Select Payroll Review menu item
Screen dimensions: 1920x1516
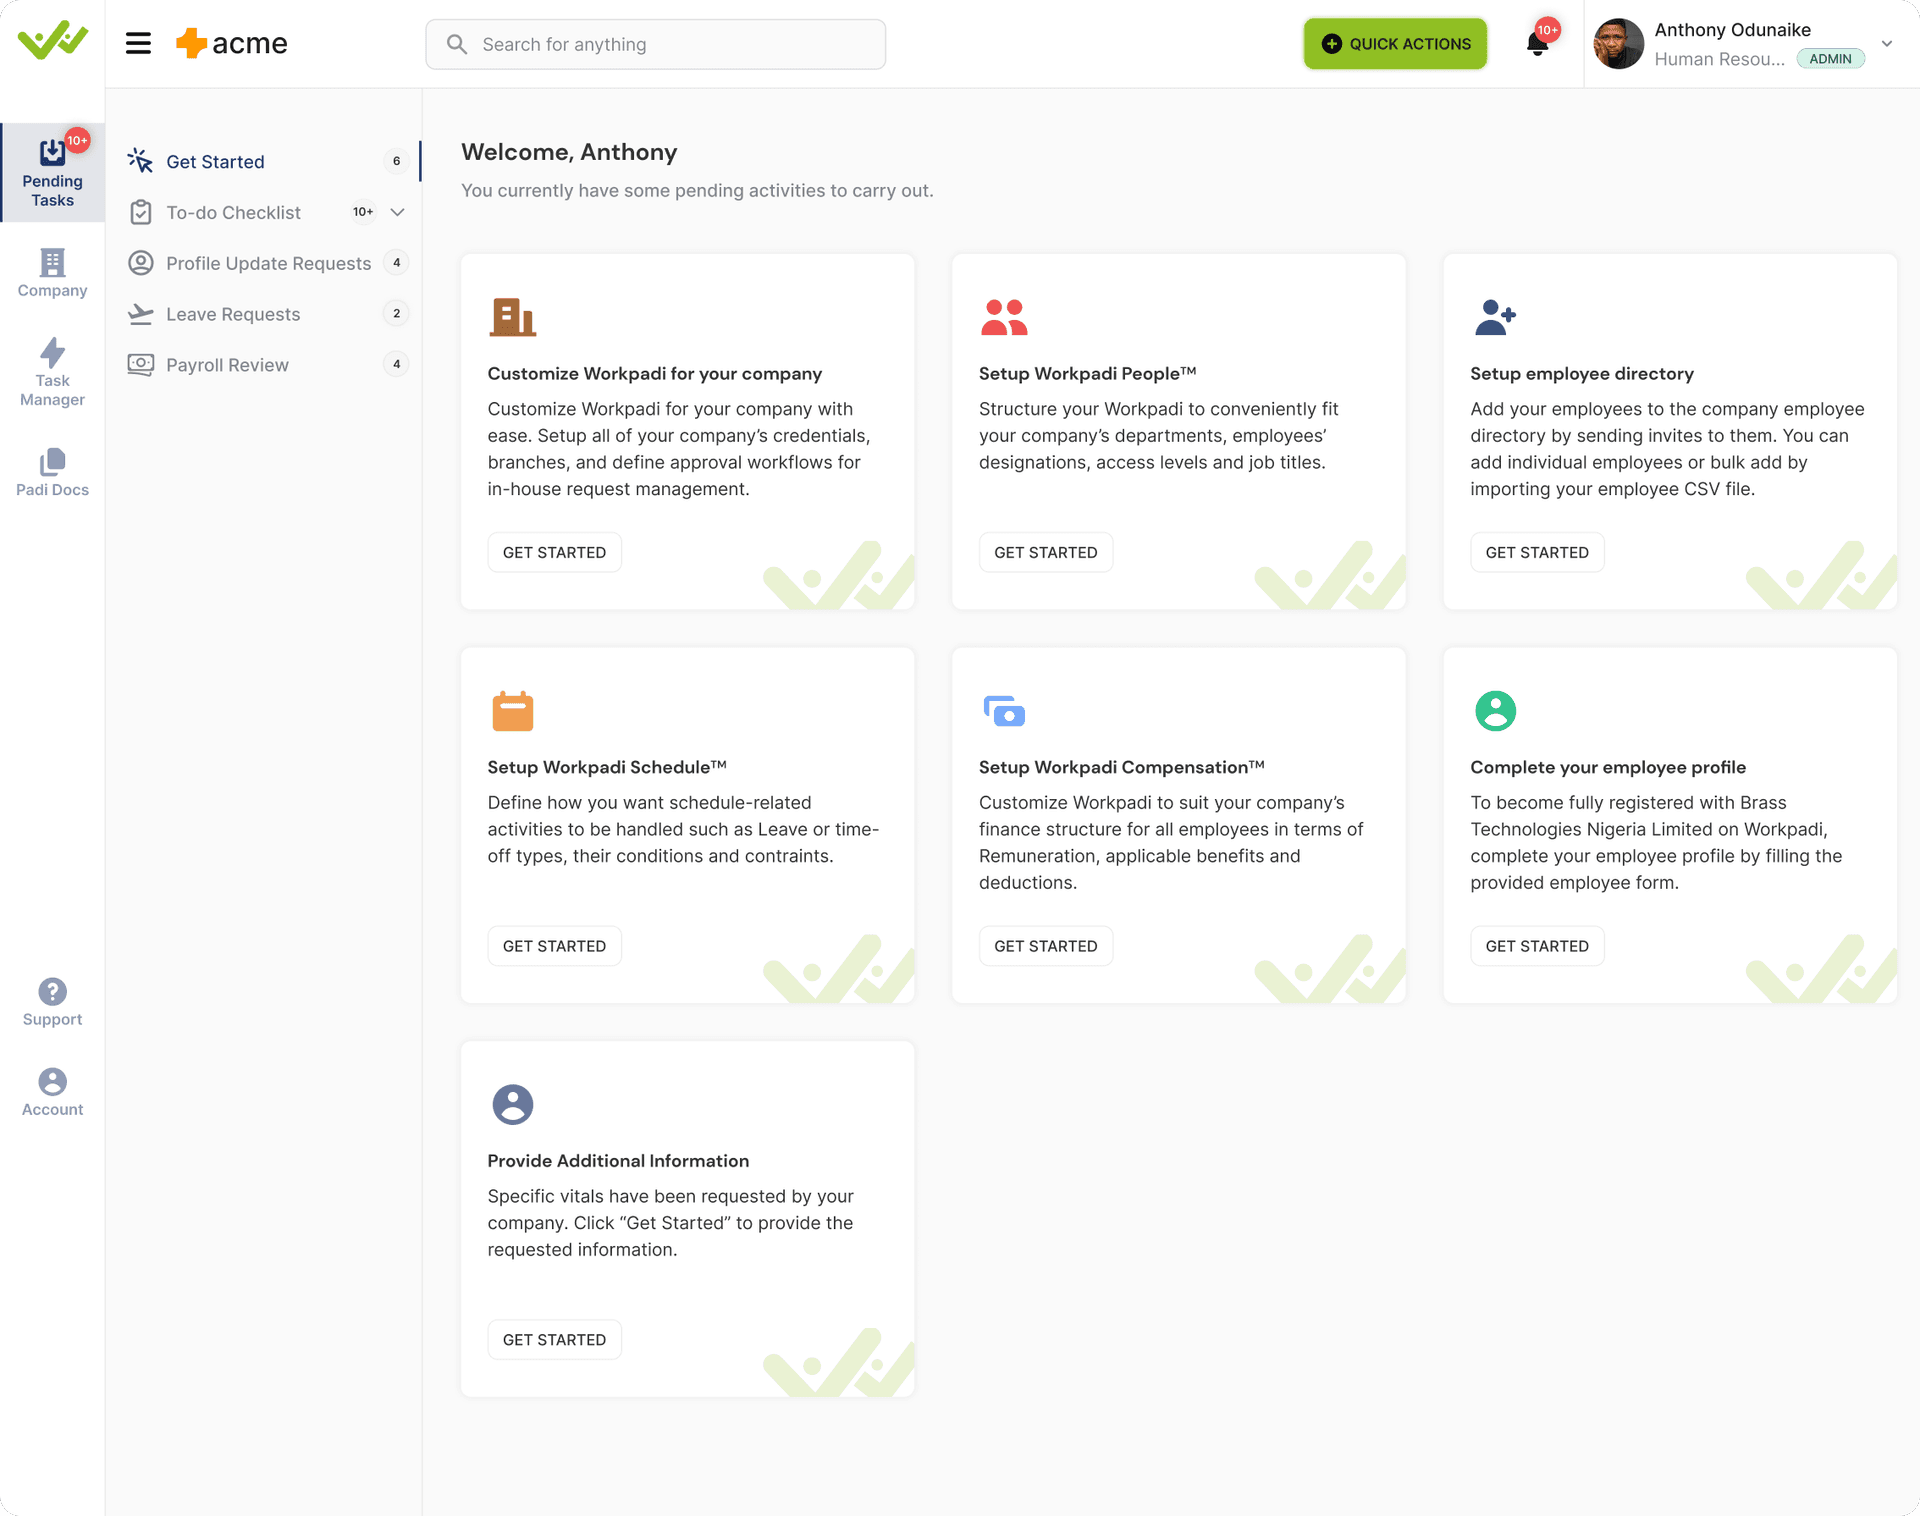(x=268, y=365)
